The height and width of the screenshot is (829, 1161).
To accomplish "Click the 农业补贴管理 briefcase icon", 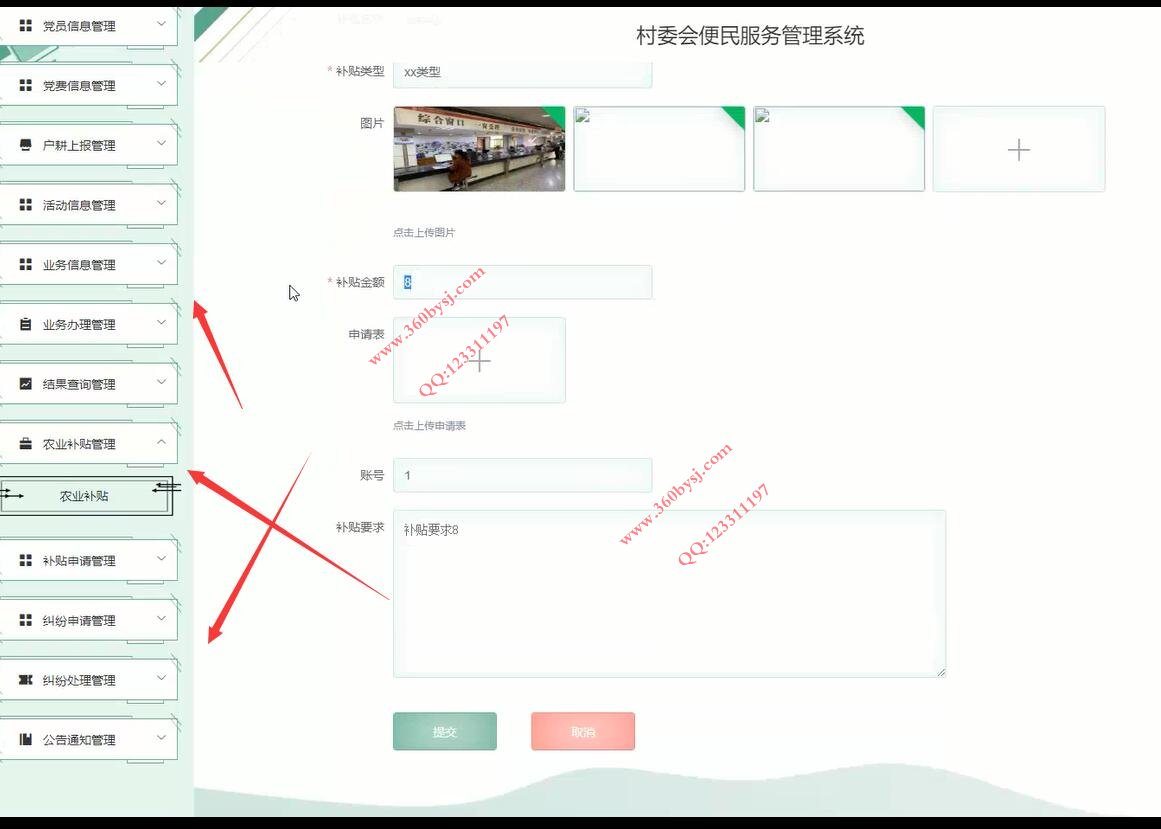I will [x=25, y=443].
